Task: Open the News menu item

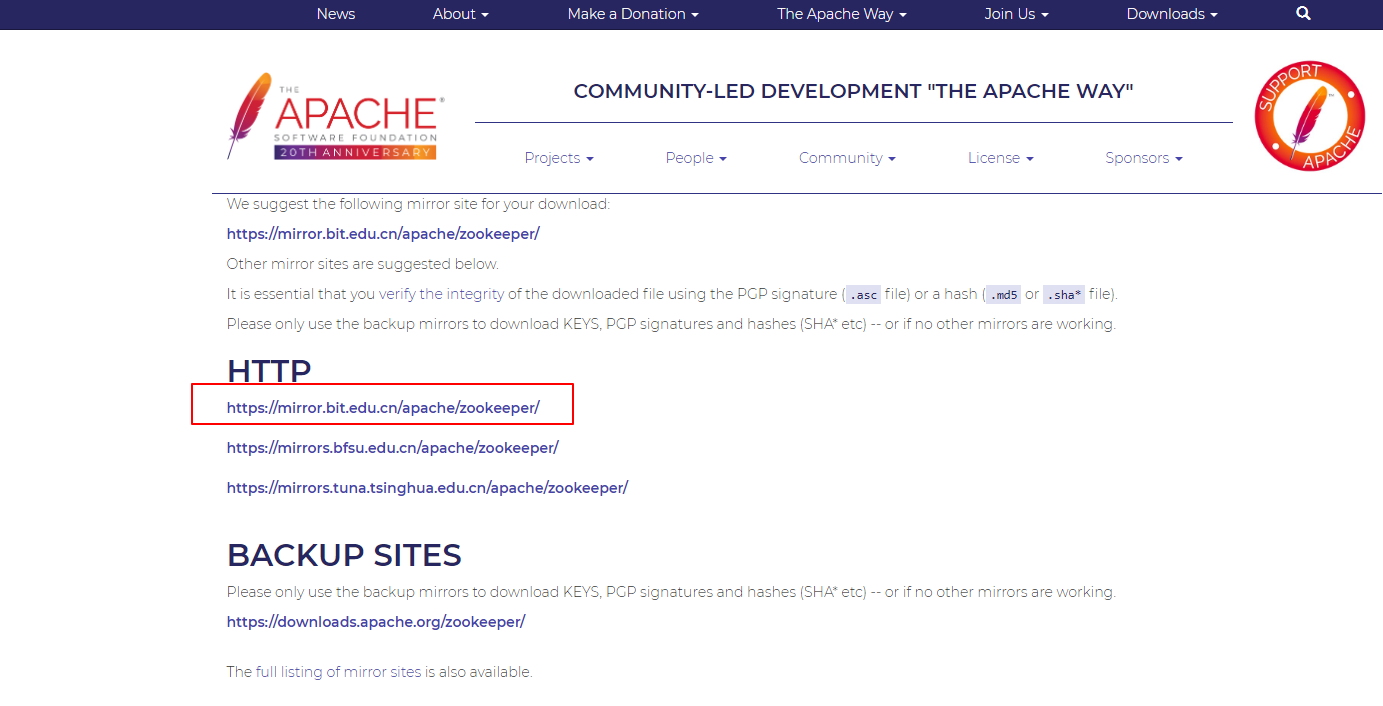Action: click(336, 14)
